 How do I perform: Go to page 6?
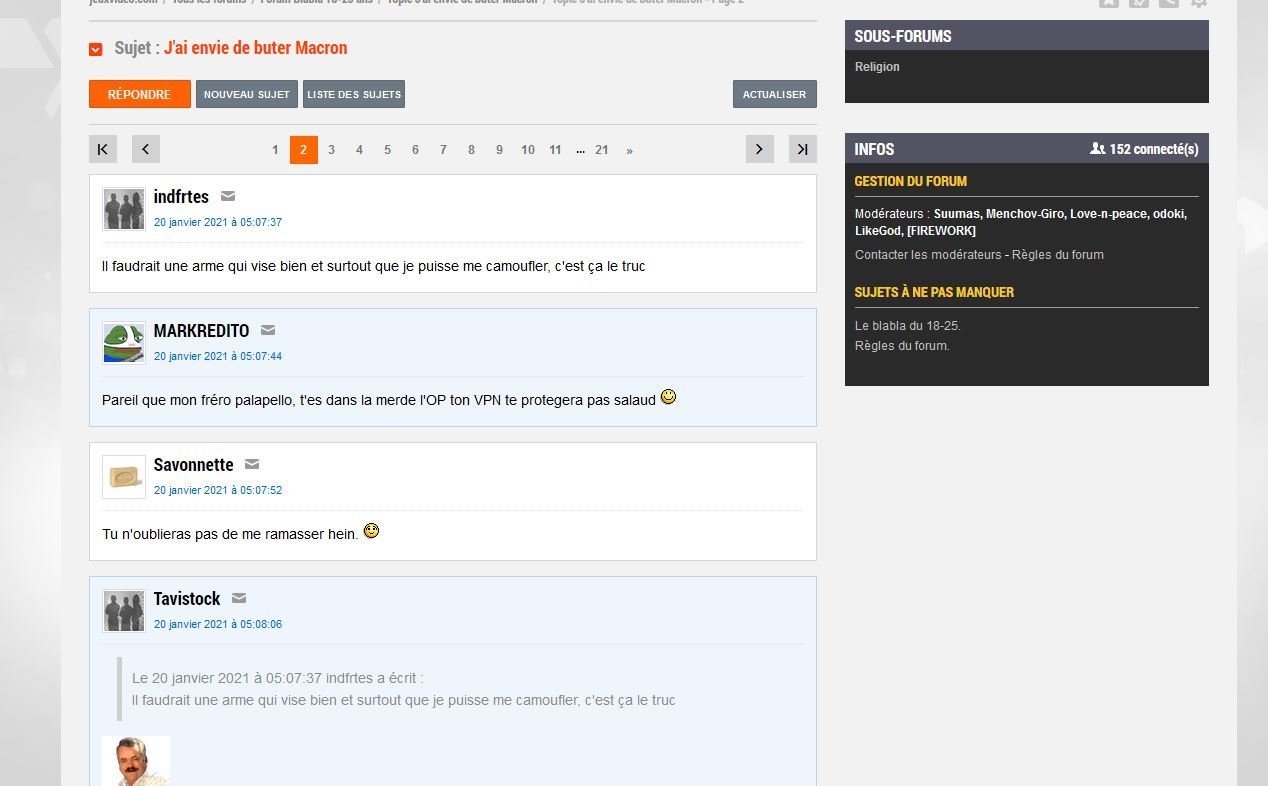pyautogui.click(x=415, y=150)
